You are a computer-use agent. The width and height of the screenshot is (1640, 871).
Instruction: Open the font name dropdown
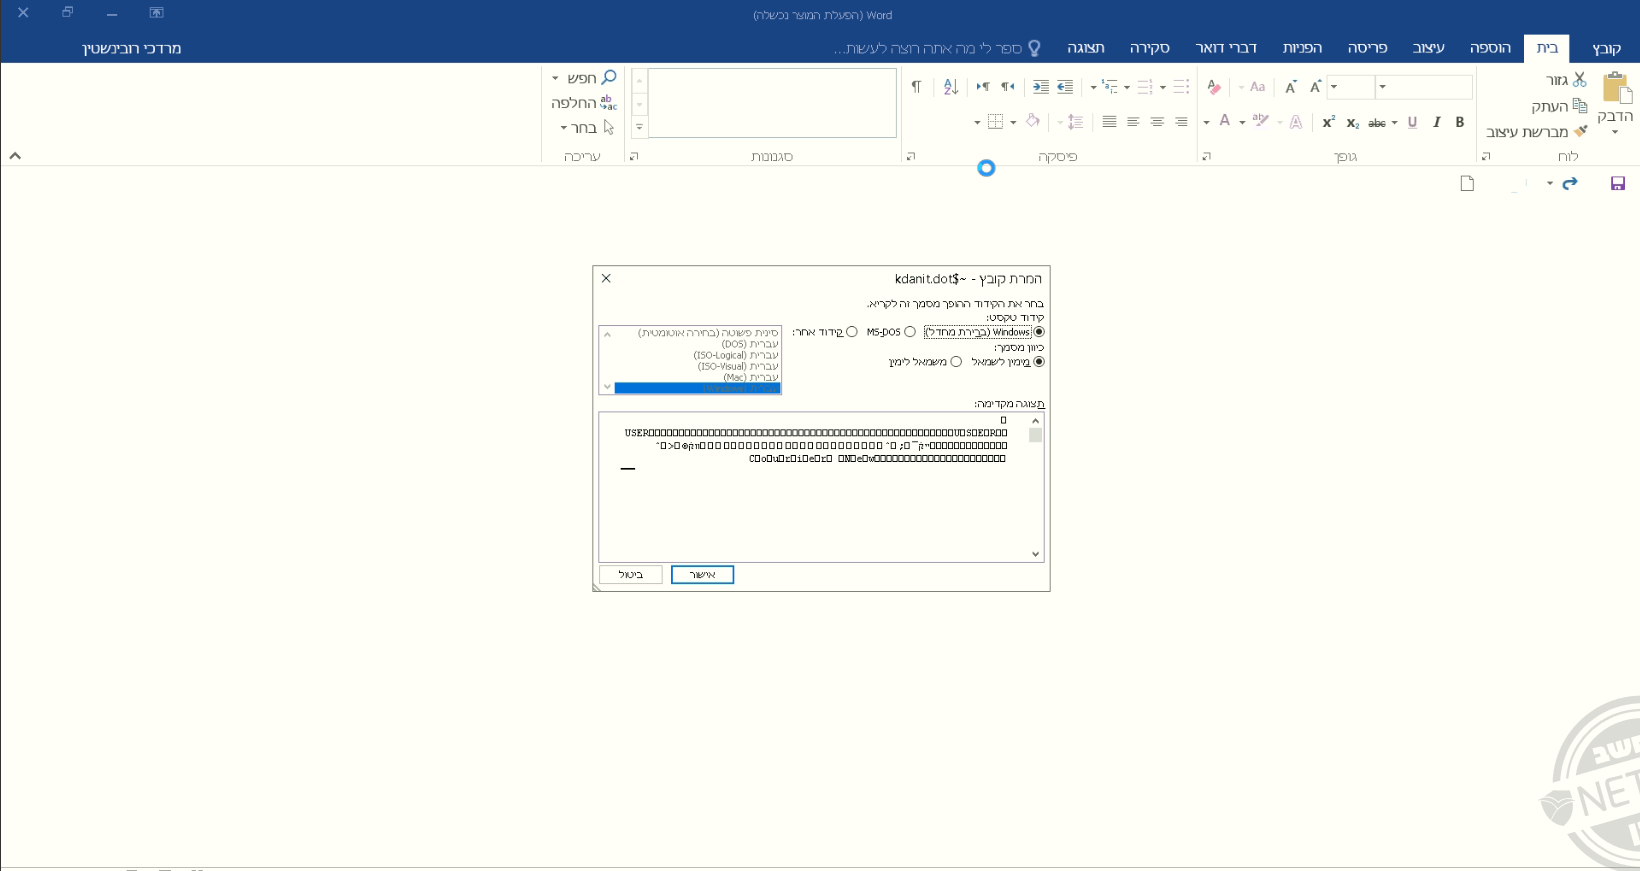pyautogui.click(x=1383, y=87)
